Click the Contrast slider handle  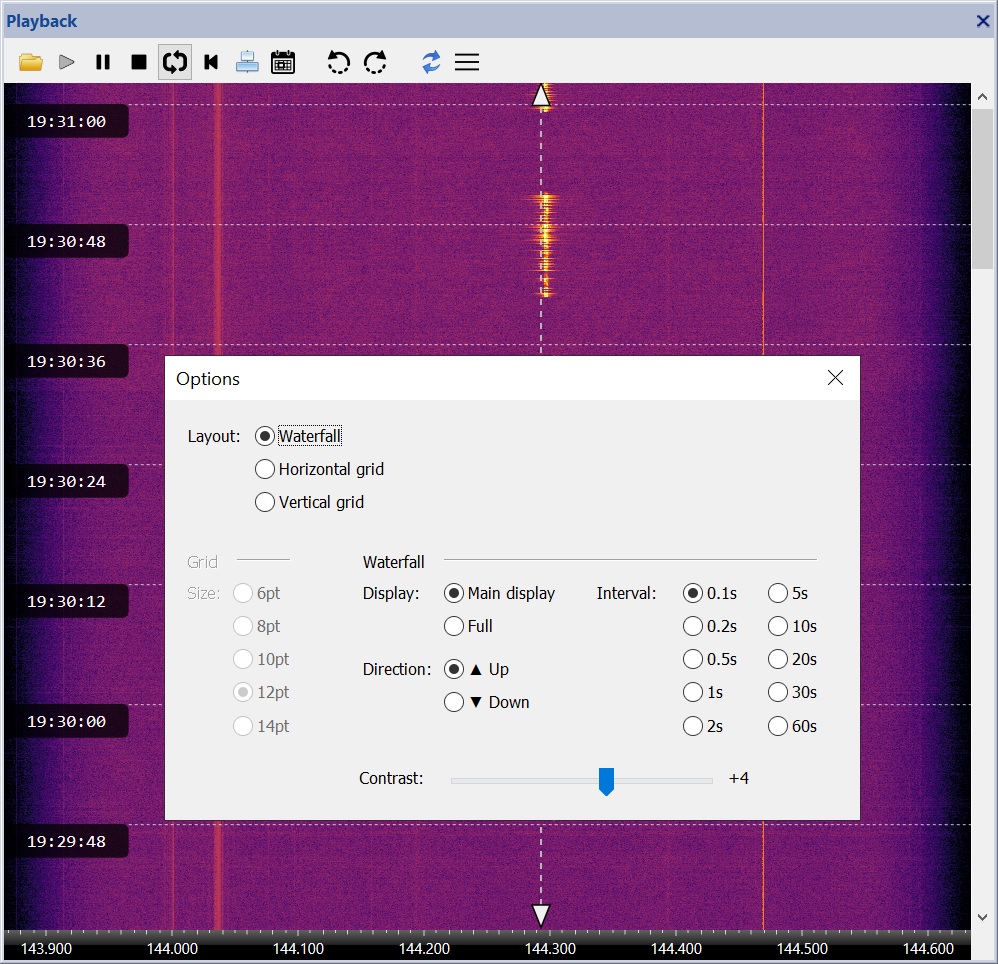click(606, 780)
